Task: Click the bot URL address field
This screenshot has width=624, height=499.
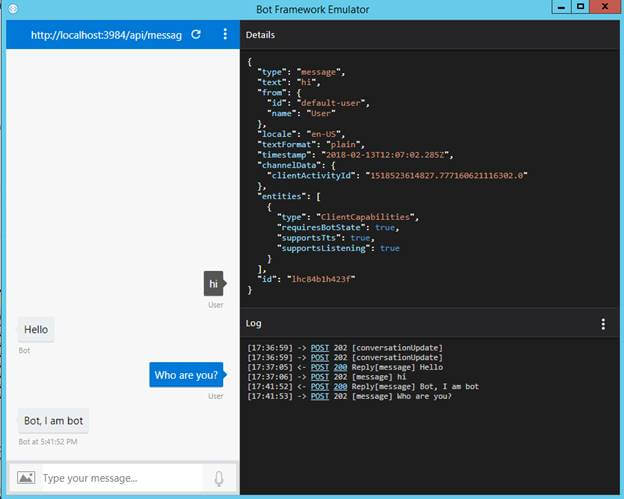Action: click(106, 35)
